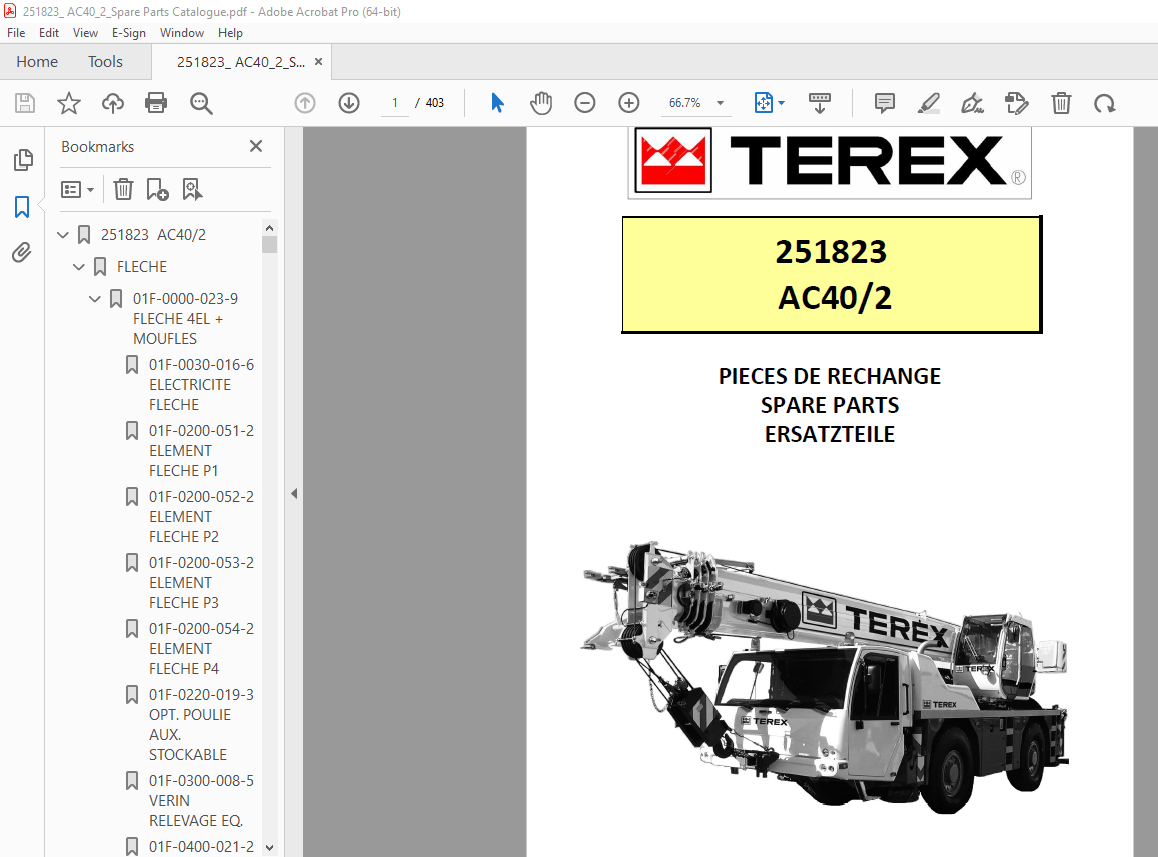1158x857 pixels.
Task: Delete page with trash toolbar icon
Action: 1061,103
